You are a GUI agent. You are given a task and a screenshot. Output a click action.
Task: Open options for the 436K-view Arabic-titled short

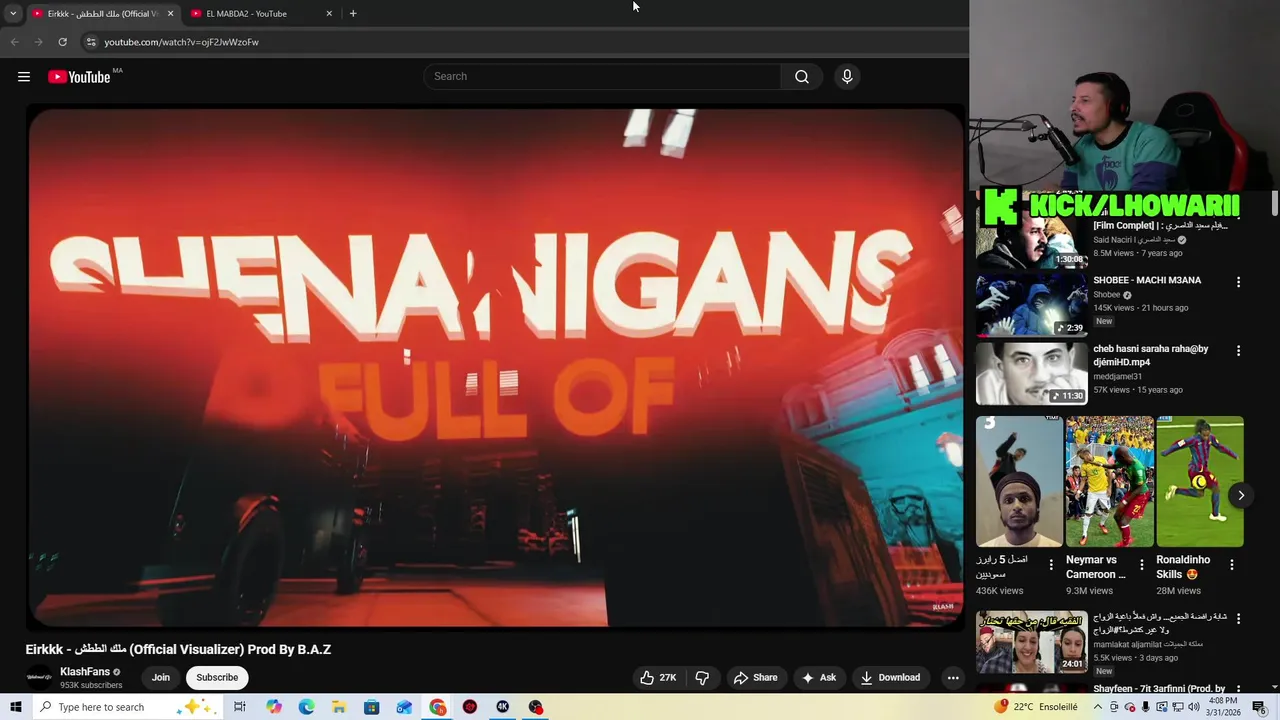click(1050, 565)
